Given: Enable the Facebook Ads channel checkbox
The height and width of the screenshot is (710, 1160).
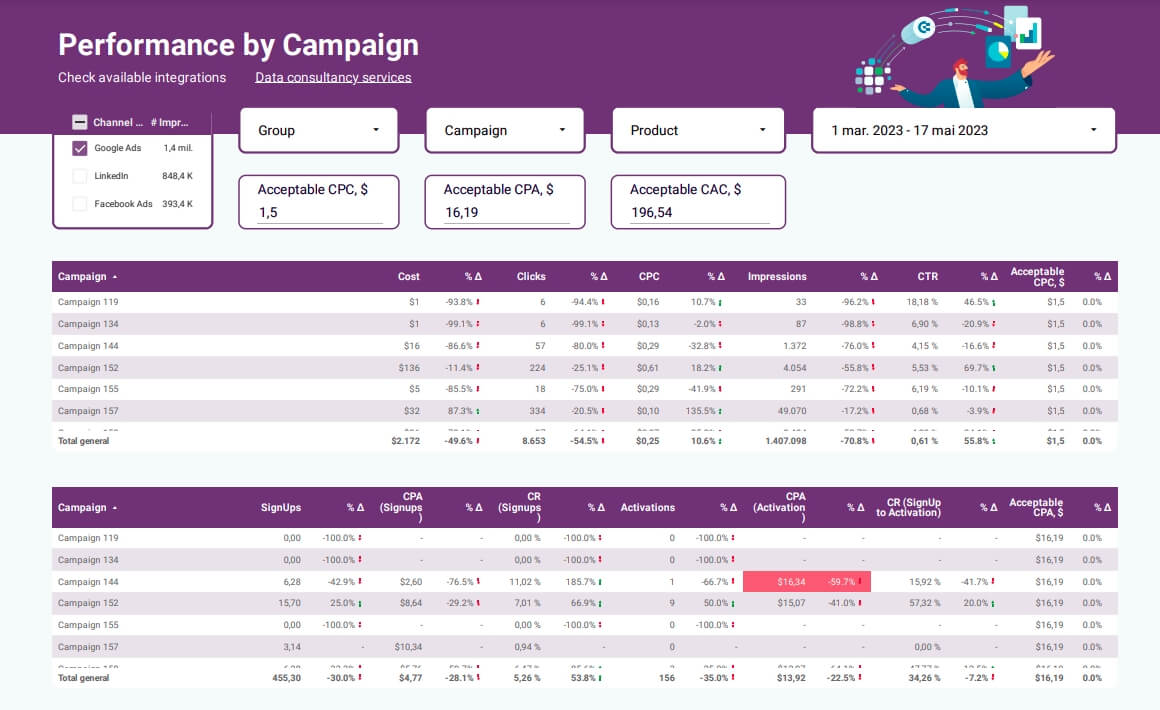Looking at the screenshot, I should pyautogui.click(x=79, y=203).
